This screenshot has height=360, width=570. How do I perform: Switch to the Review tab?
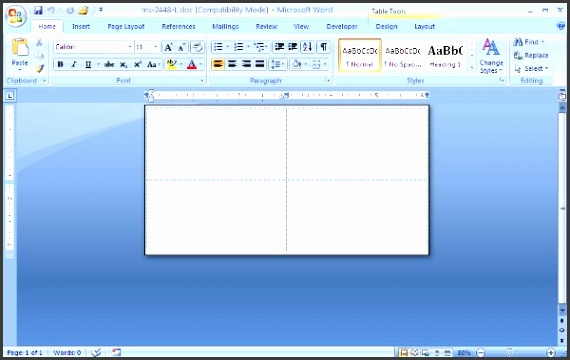click(266, 27)
